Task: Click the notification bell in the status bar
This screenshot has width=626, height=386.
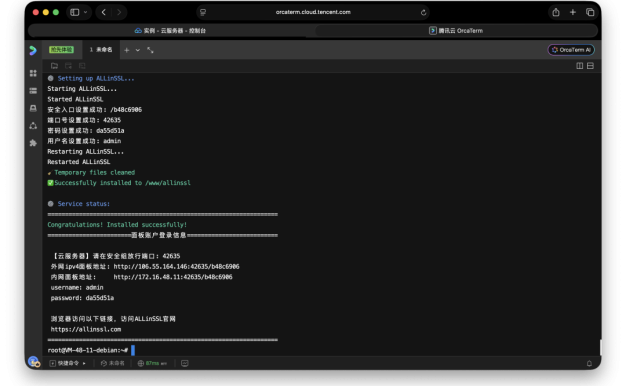Action: point(589,363)
